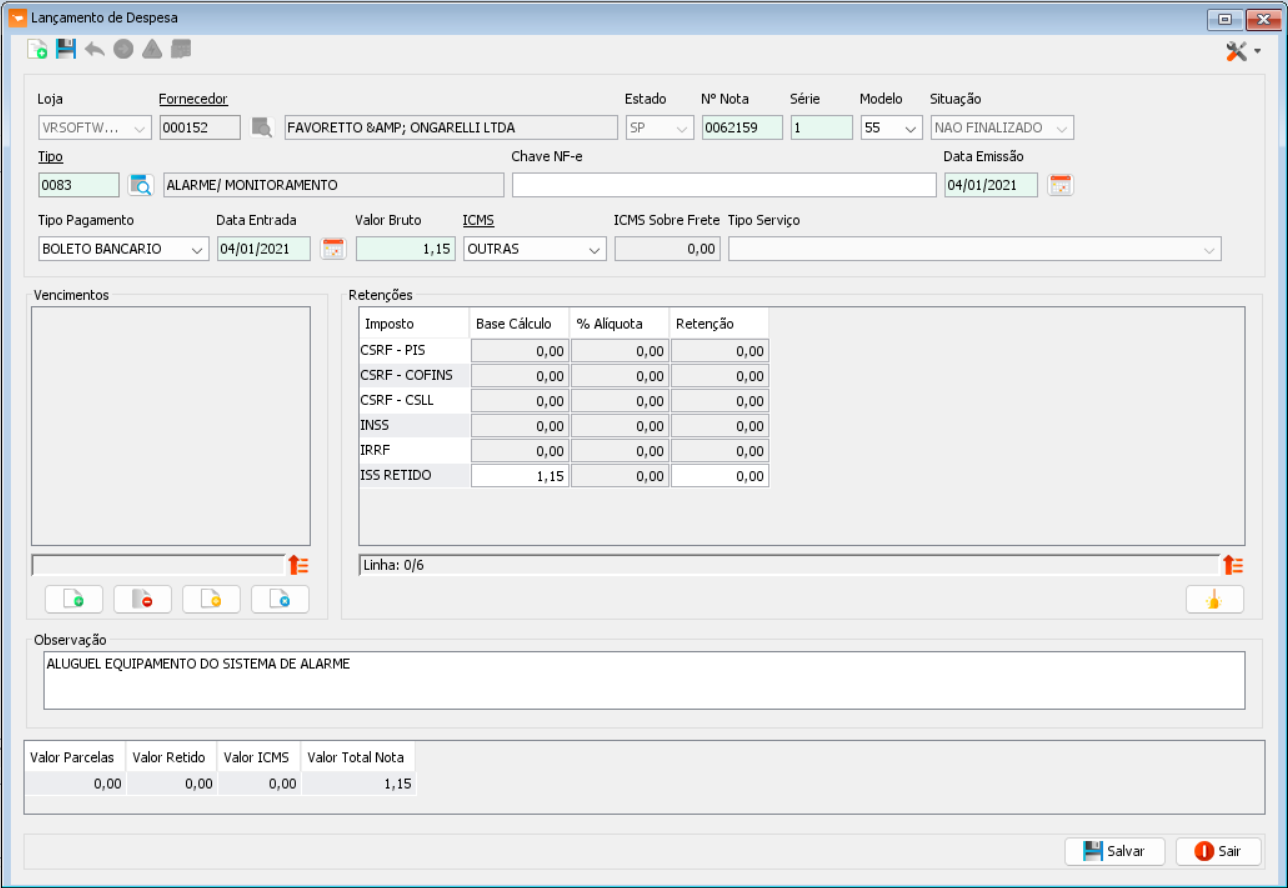Image resolution: width=1288 pixels, height=888 pixels.
Task: Open the Data Entrada calendar picker
Action: (333, 249)
